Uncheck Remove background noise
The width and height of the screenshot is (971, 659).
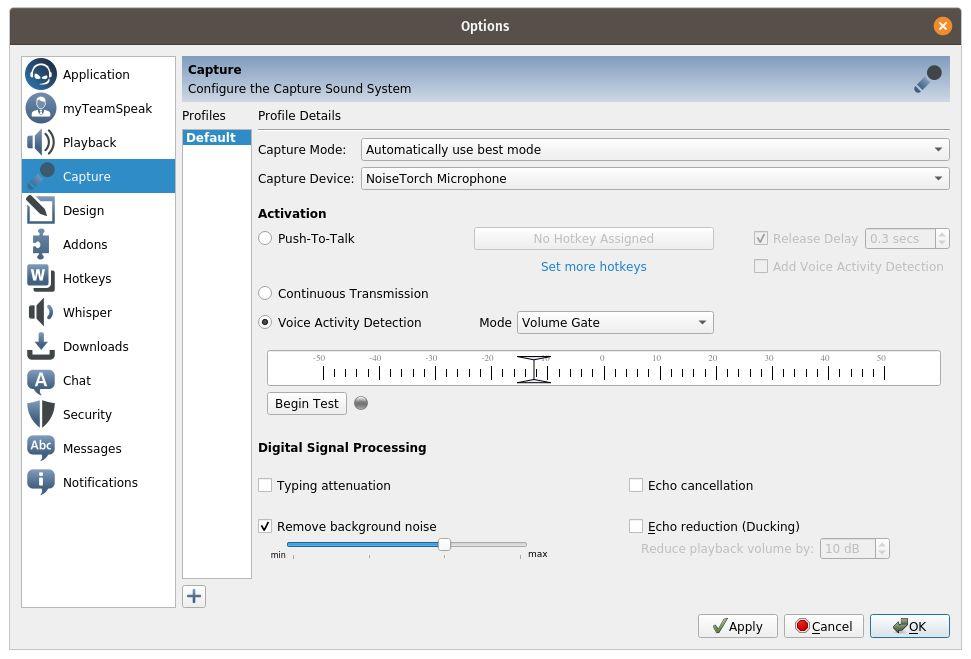[x=265, y=526]
